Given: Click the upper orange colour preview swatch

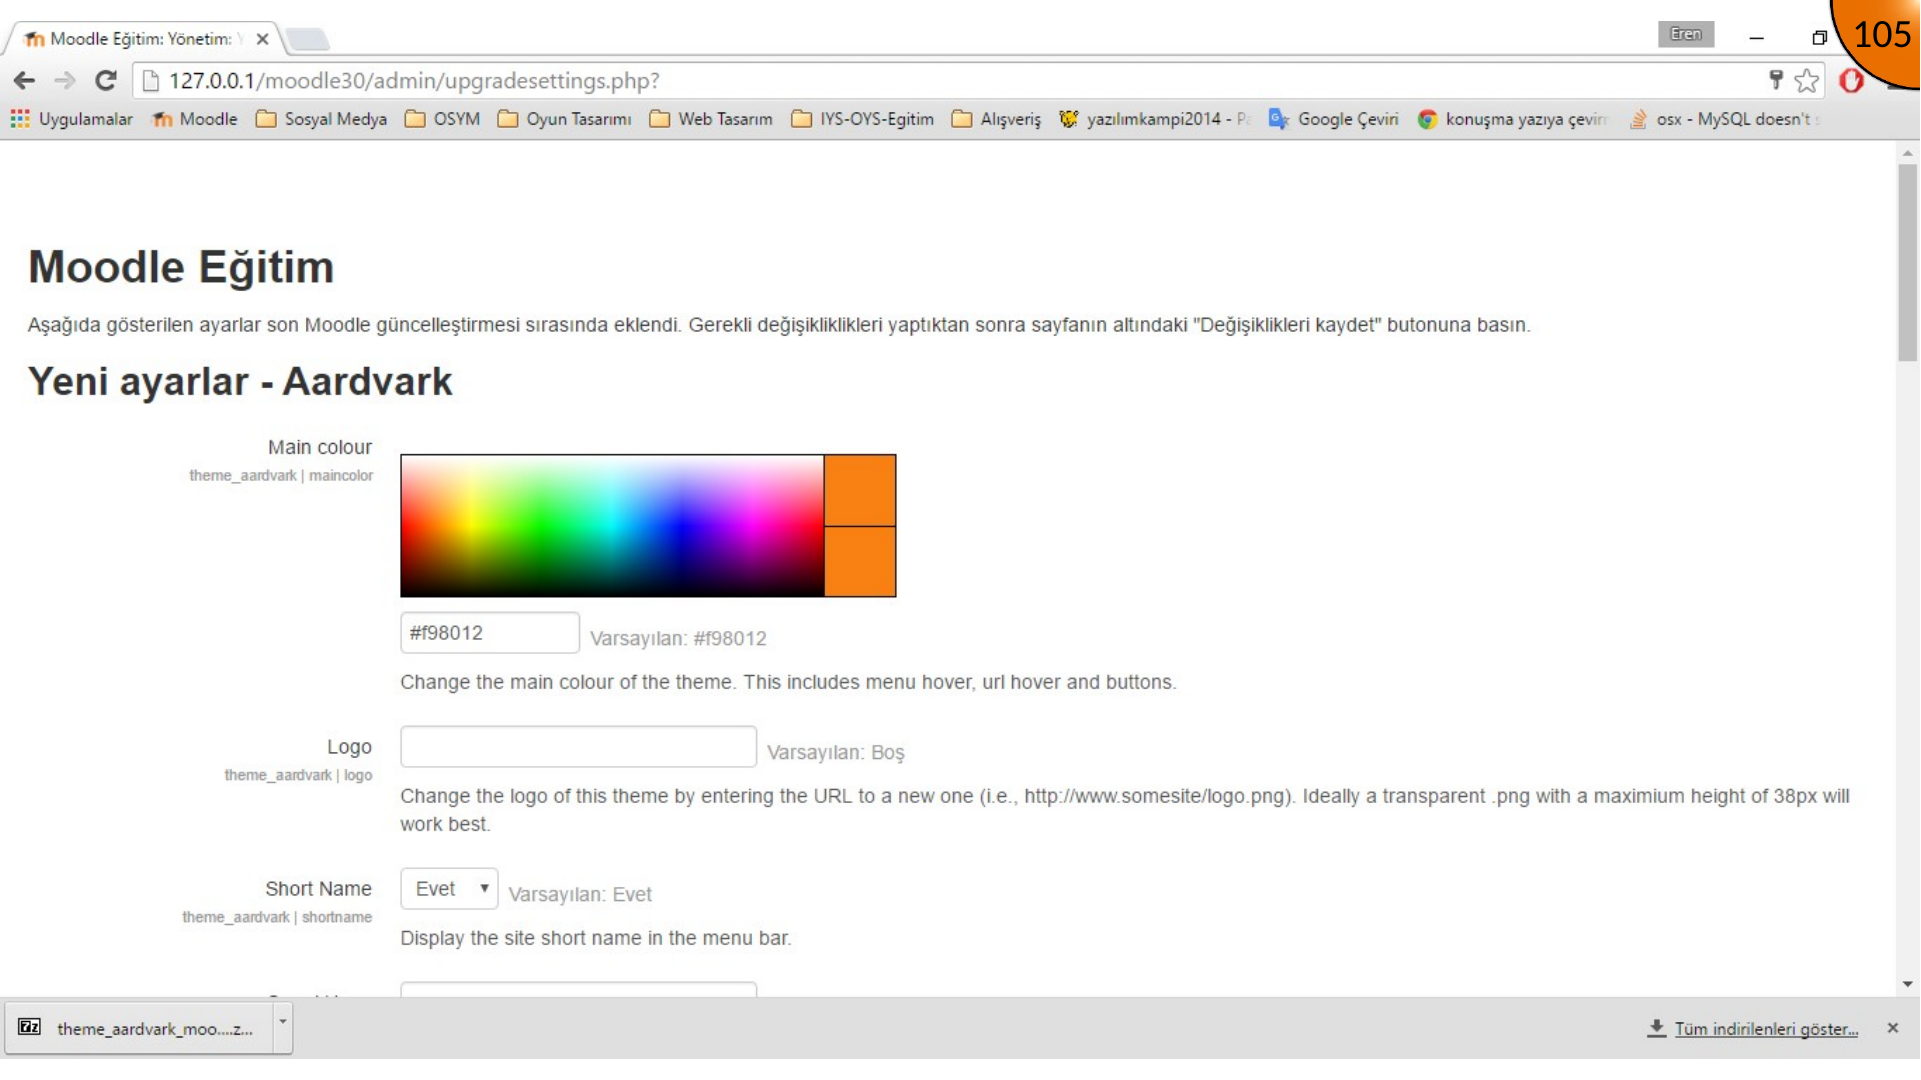Looking at the screenshot, I should (x=860, y=490).
